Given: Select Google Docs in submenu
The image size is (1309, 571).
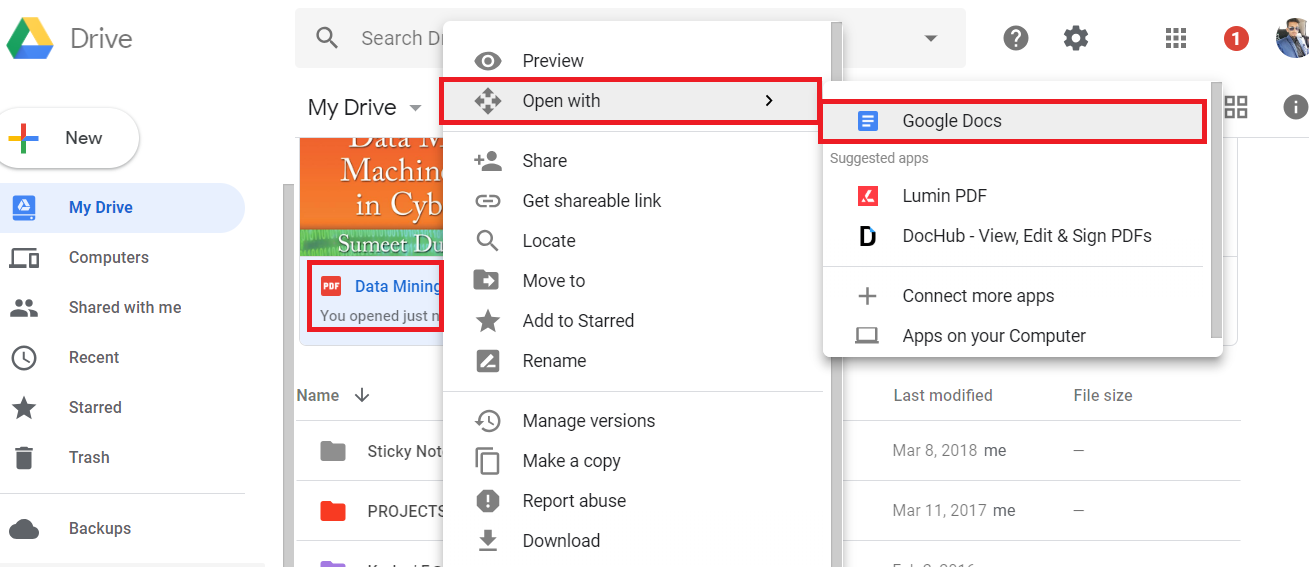Looking at the screenshot, I should [1013, 121].
